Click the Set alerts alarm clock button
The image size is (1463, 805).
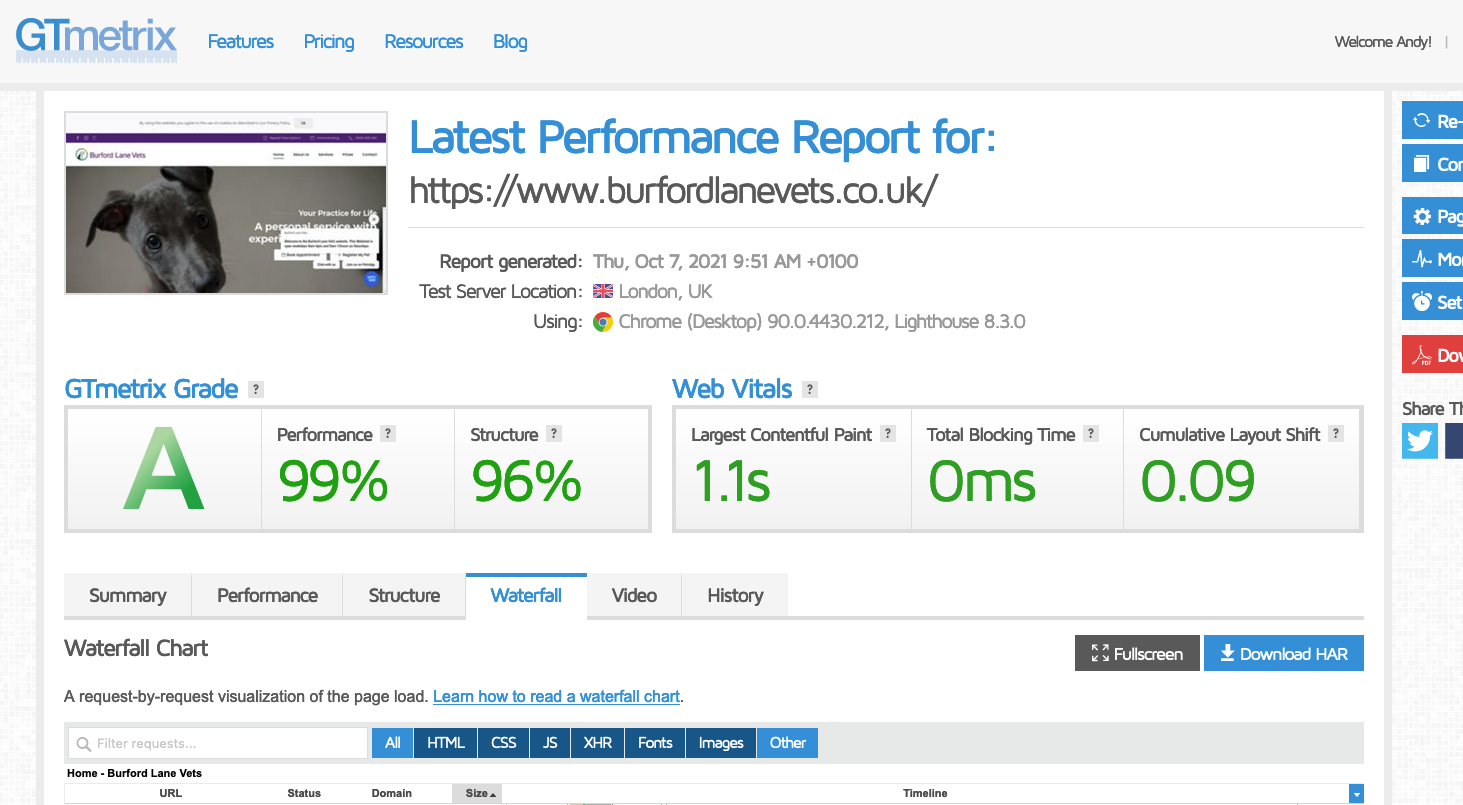click(x=1432, y=301)
